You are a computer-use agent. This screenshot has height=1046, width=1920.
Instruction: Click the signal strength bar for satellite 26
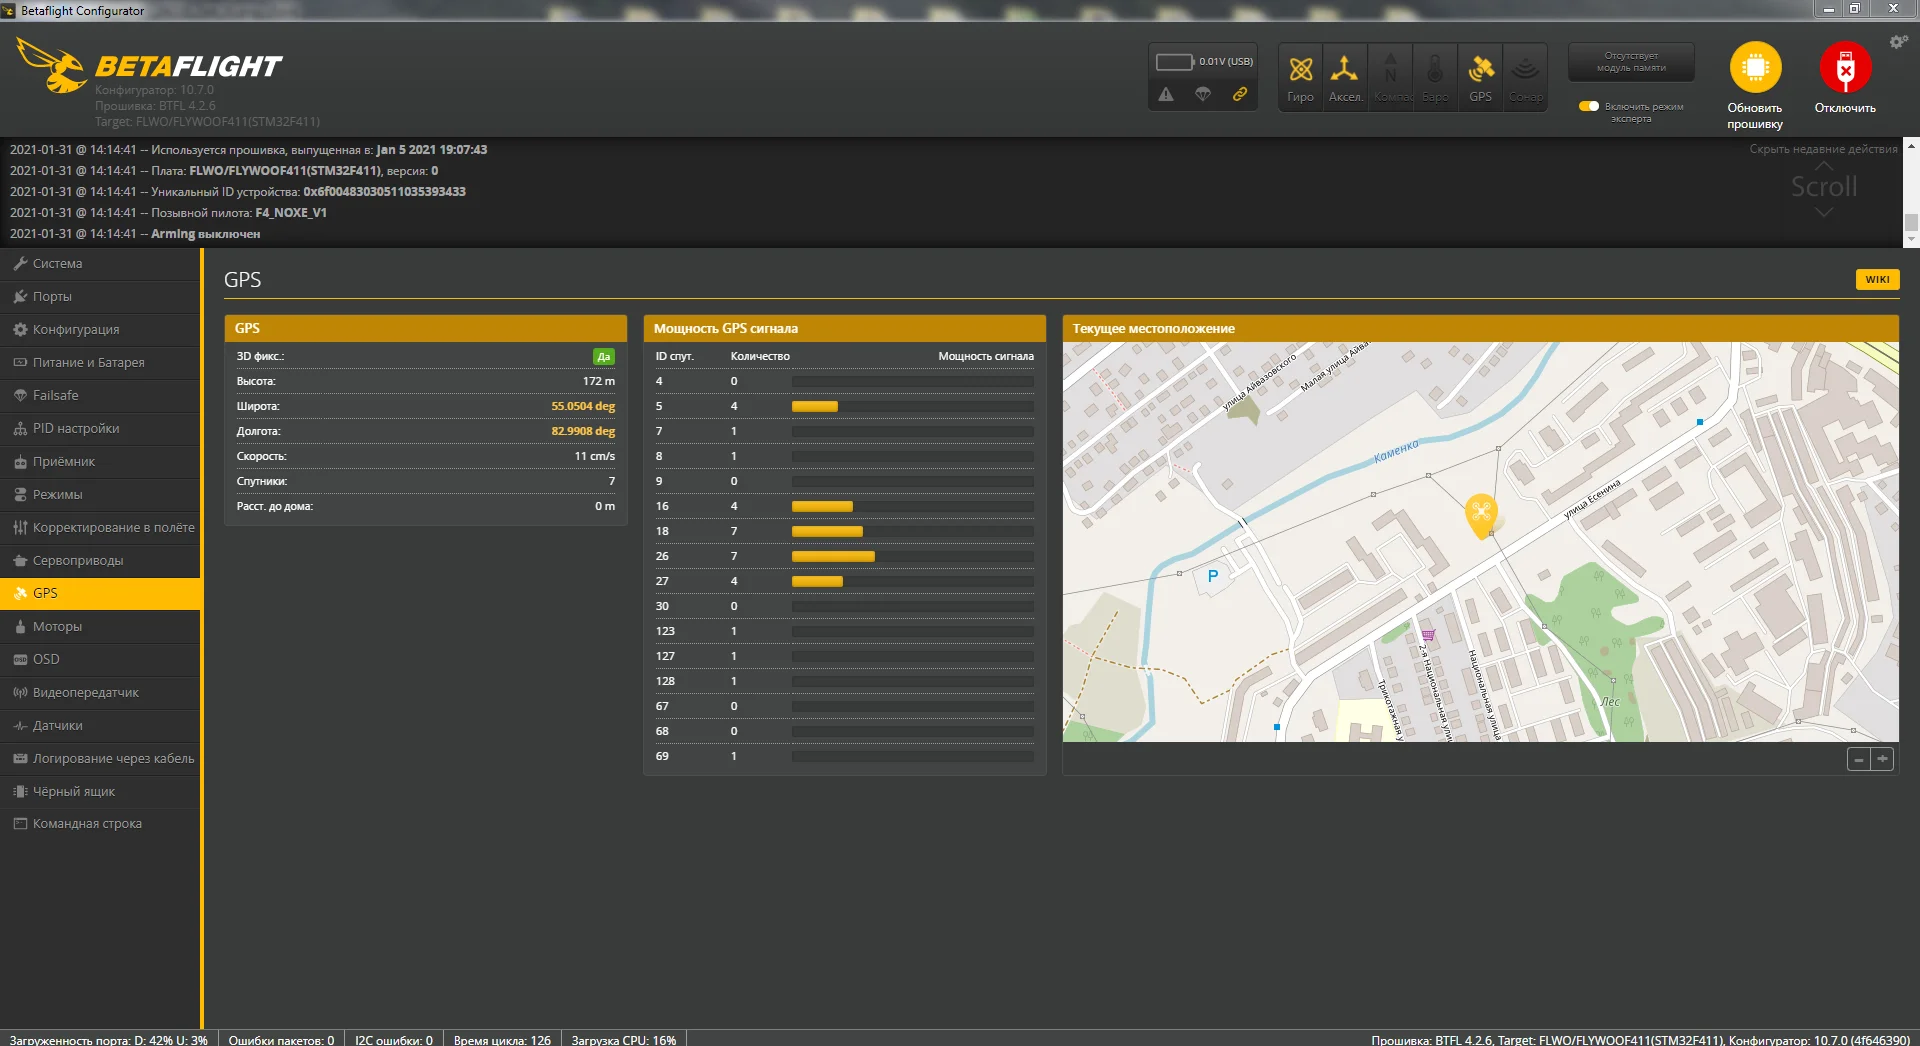(x=833, y=557)
